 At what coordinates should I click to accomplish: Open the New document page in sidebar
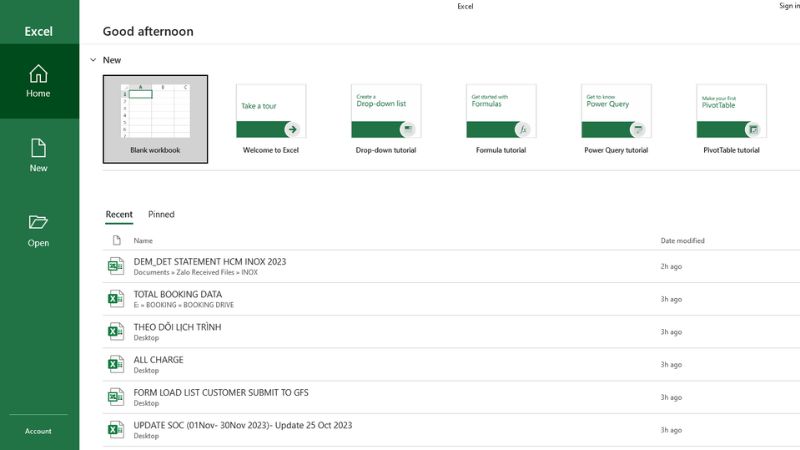(x=39, y=156)
